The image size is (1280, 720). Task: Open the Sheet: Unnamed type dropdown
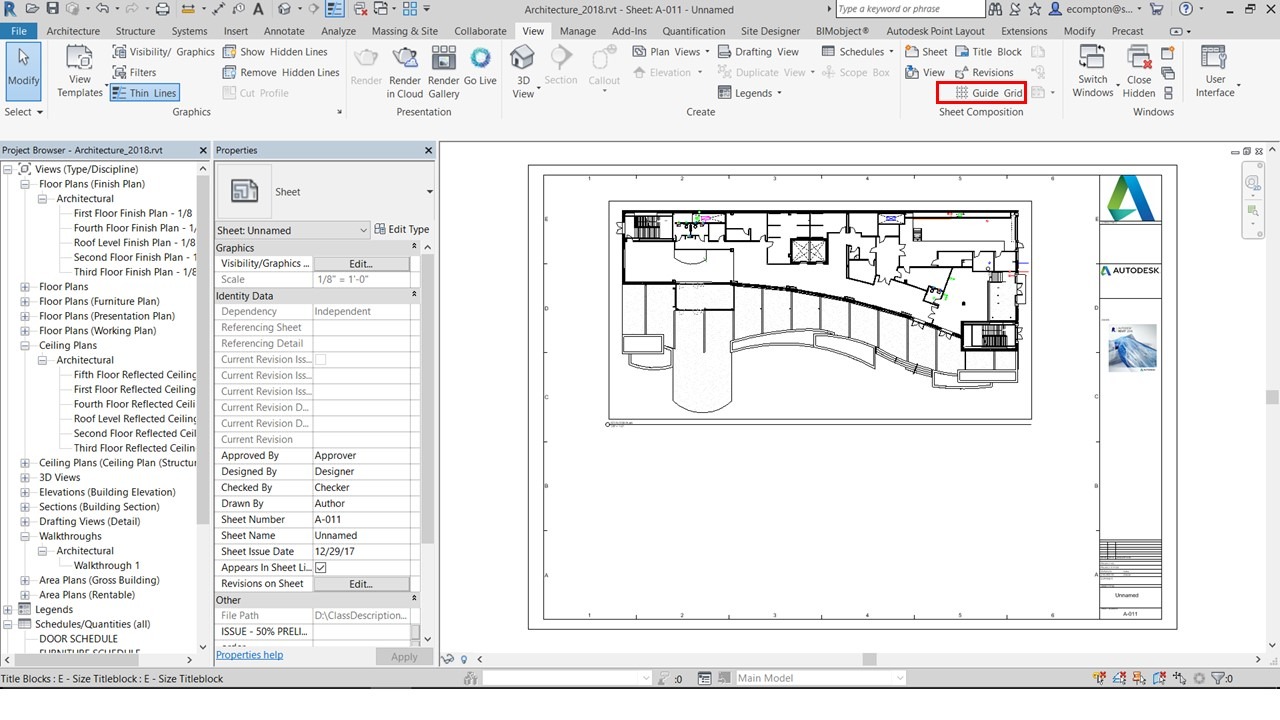[x=363, y=230]
